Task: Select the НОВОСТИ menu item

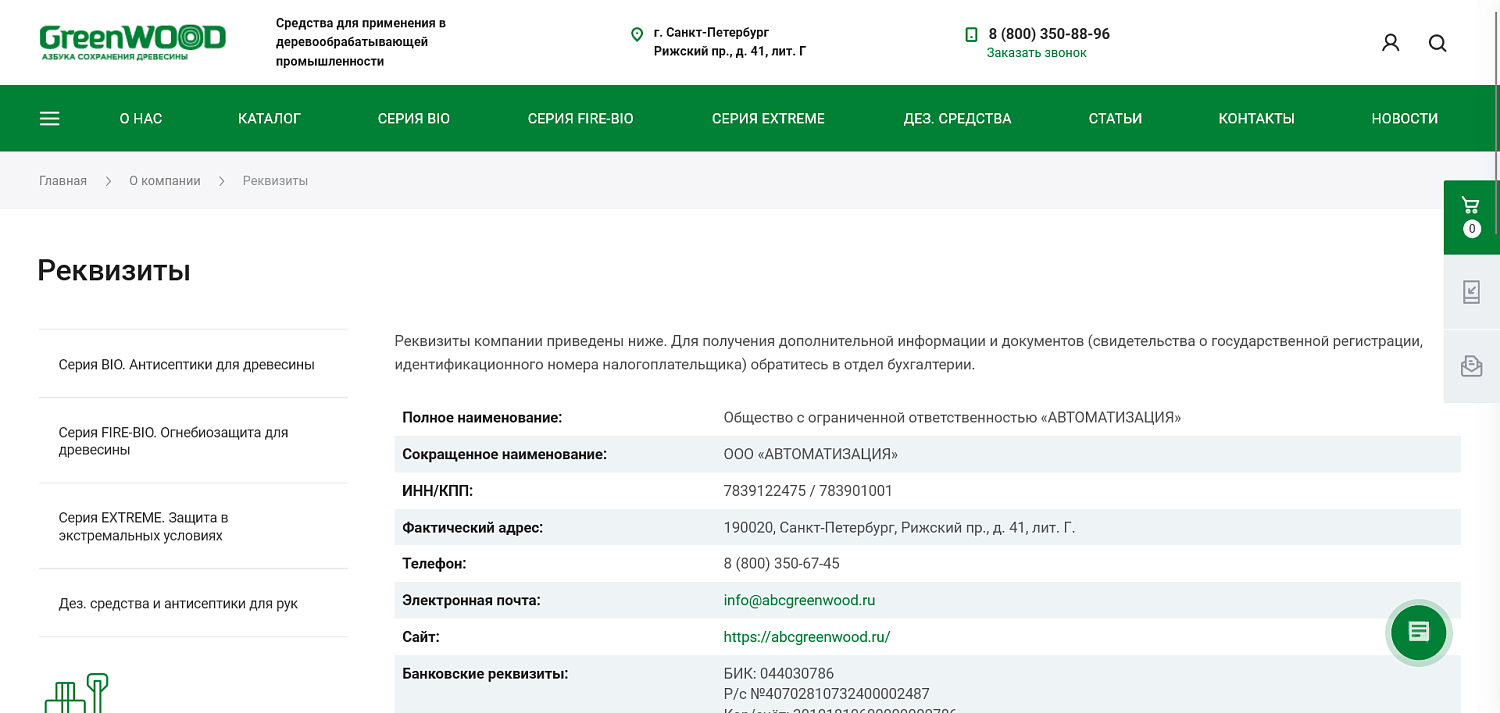Action: point(1404,118)
